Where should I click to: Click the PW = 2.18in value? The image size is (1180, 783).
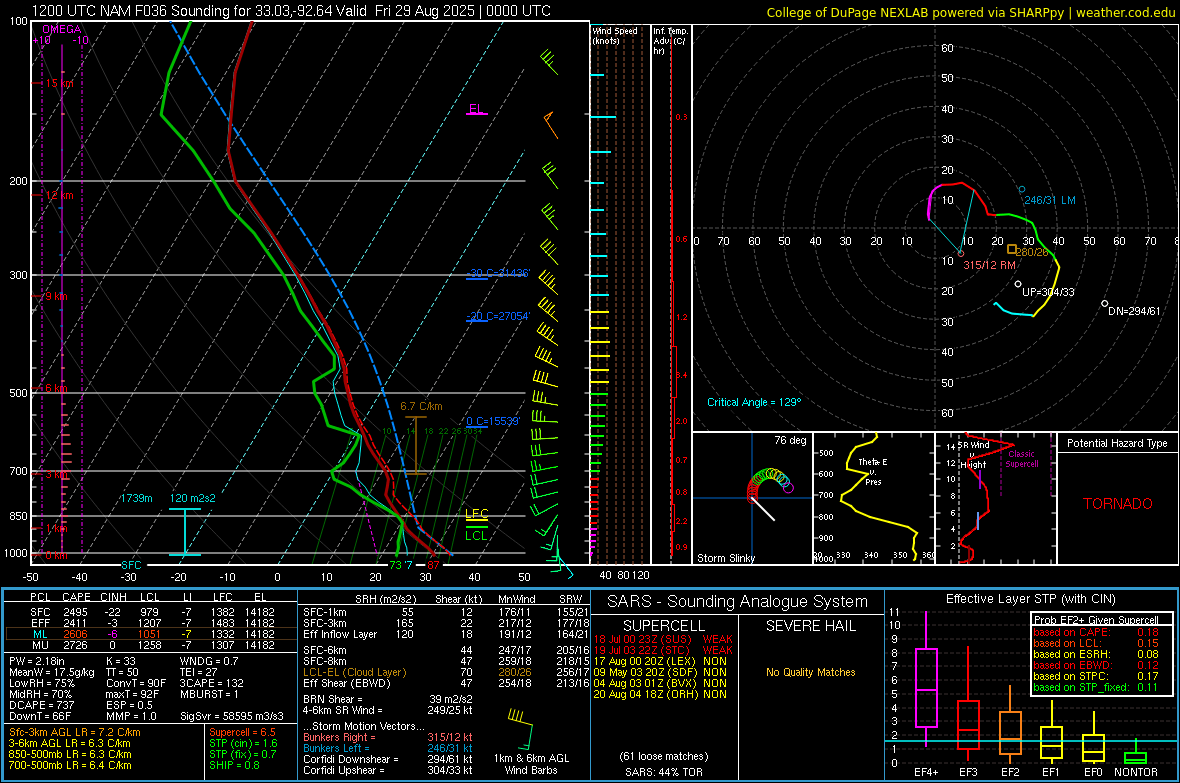click(38, 661)
